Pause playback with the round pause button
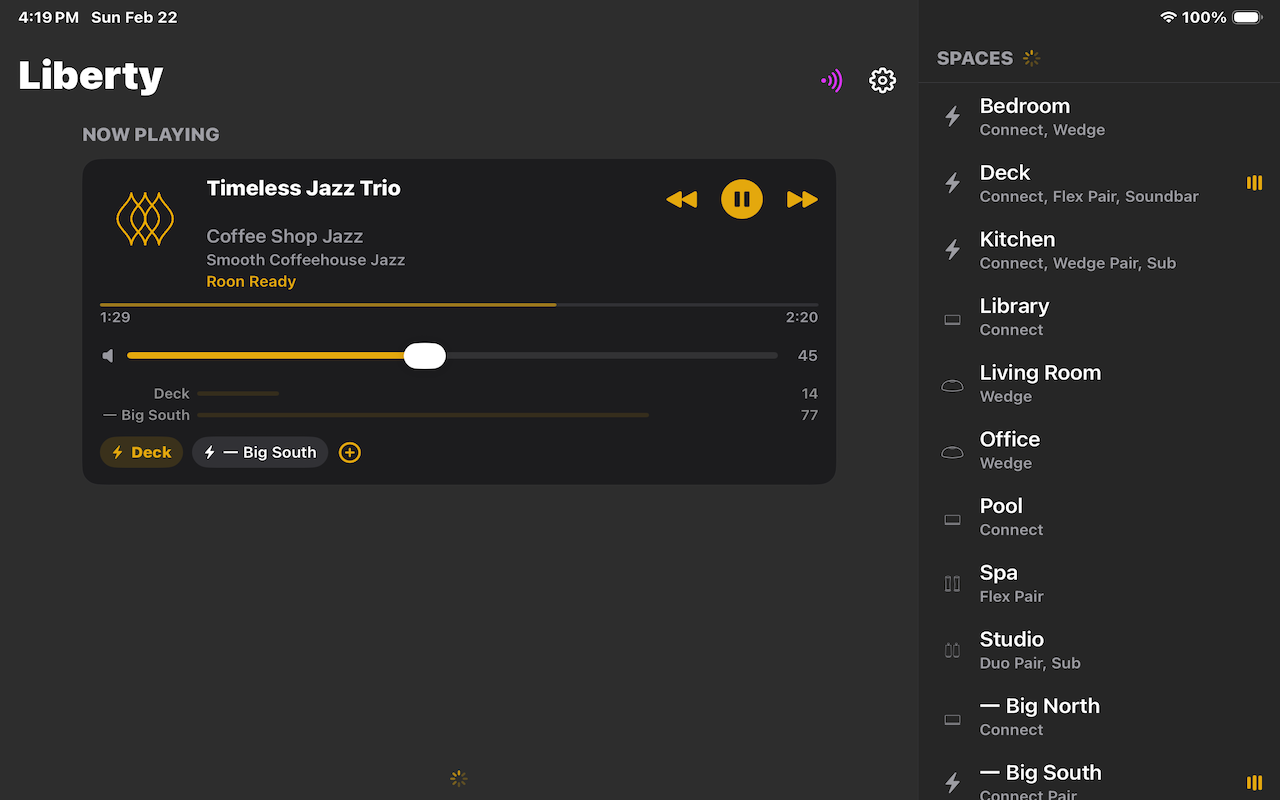 click(742, 199)
